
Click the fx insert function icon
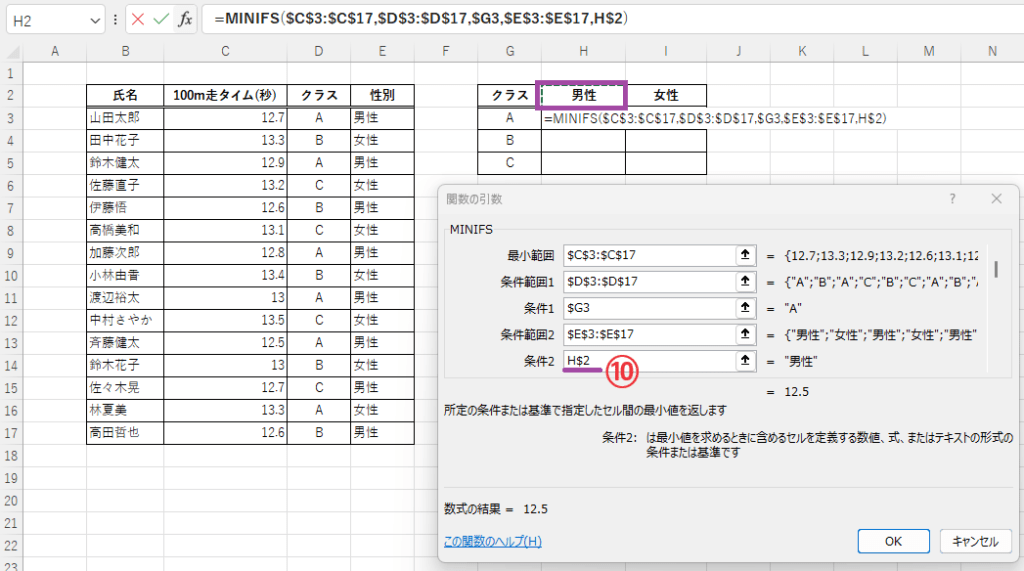pos(185,19)
